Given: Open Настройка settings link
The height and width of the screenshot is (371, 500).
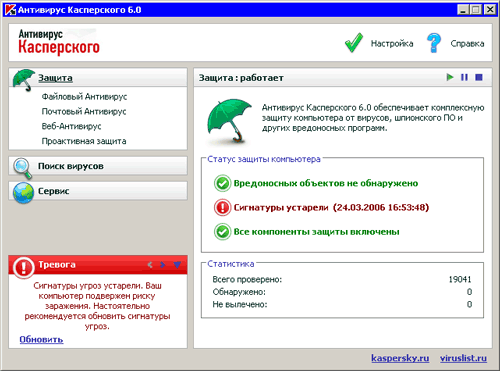Looking at the screenshot, I should click(392, 43).
